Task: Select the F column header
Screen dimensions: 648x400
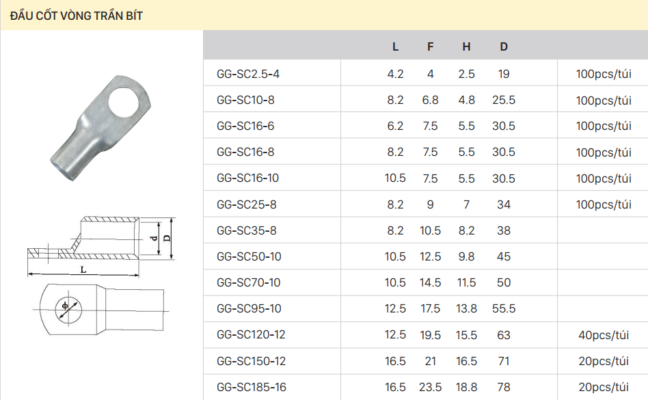Action: point(430,47)
